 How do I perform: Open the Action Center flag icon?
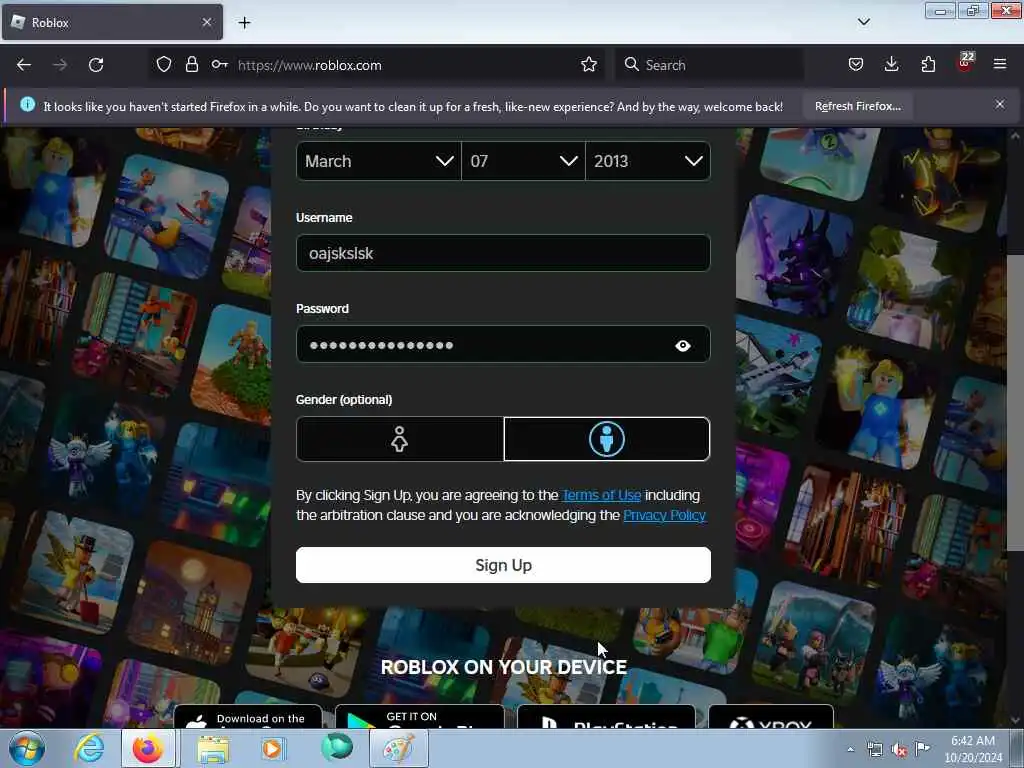click(922, 748)
